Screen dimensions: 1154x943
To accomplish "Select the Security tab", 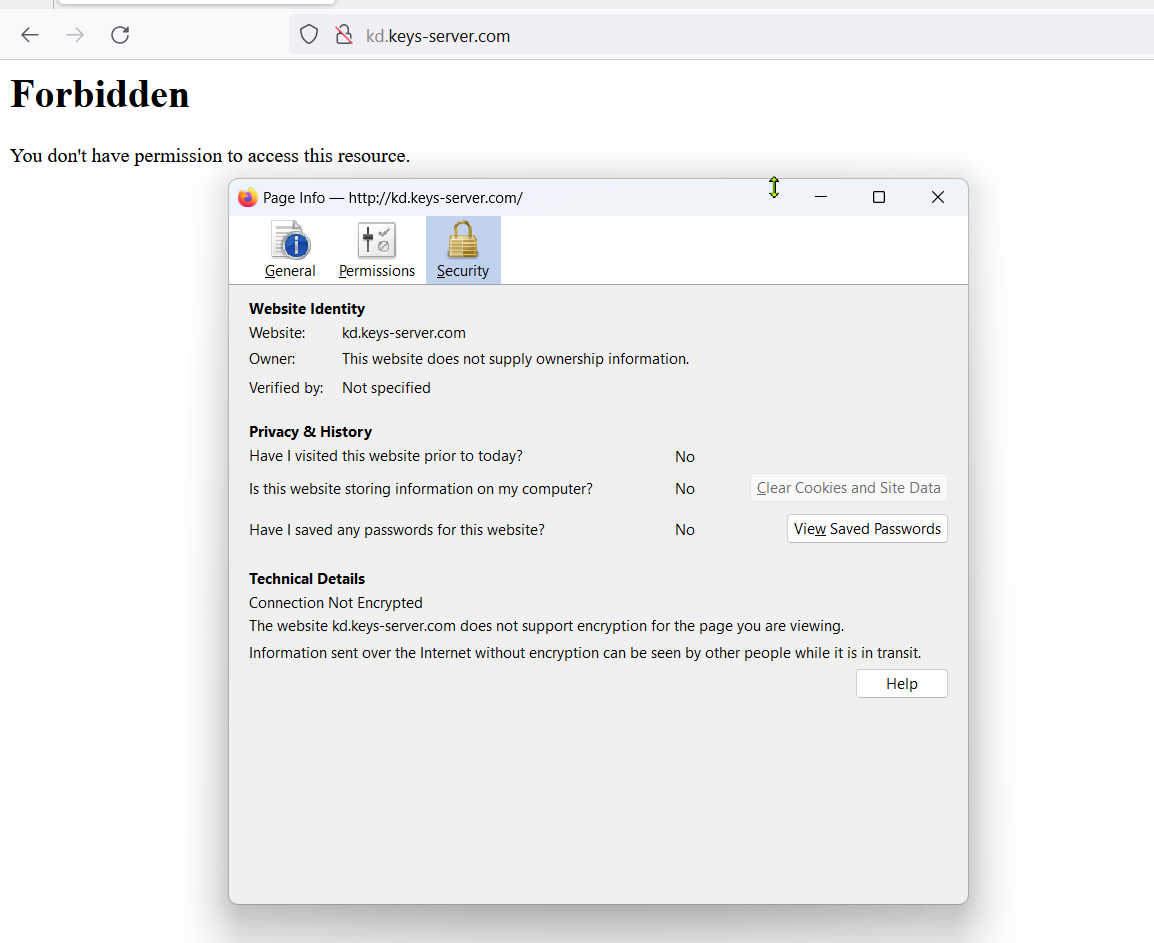I will (463, 250).
